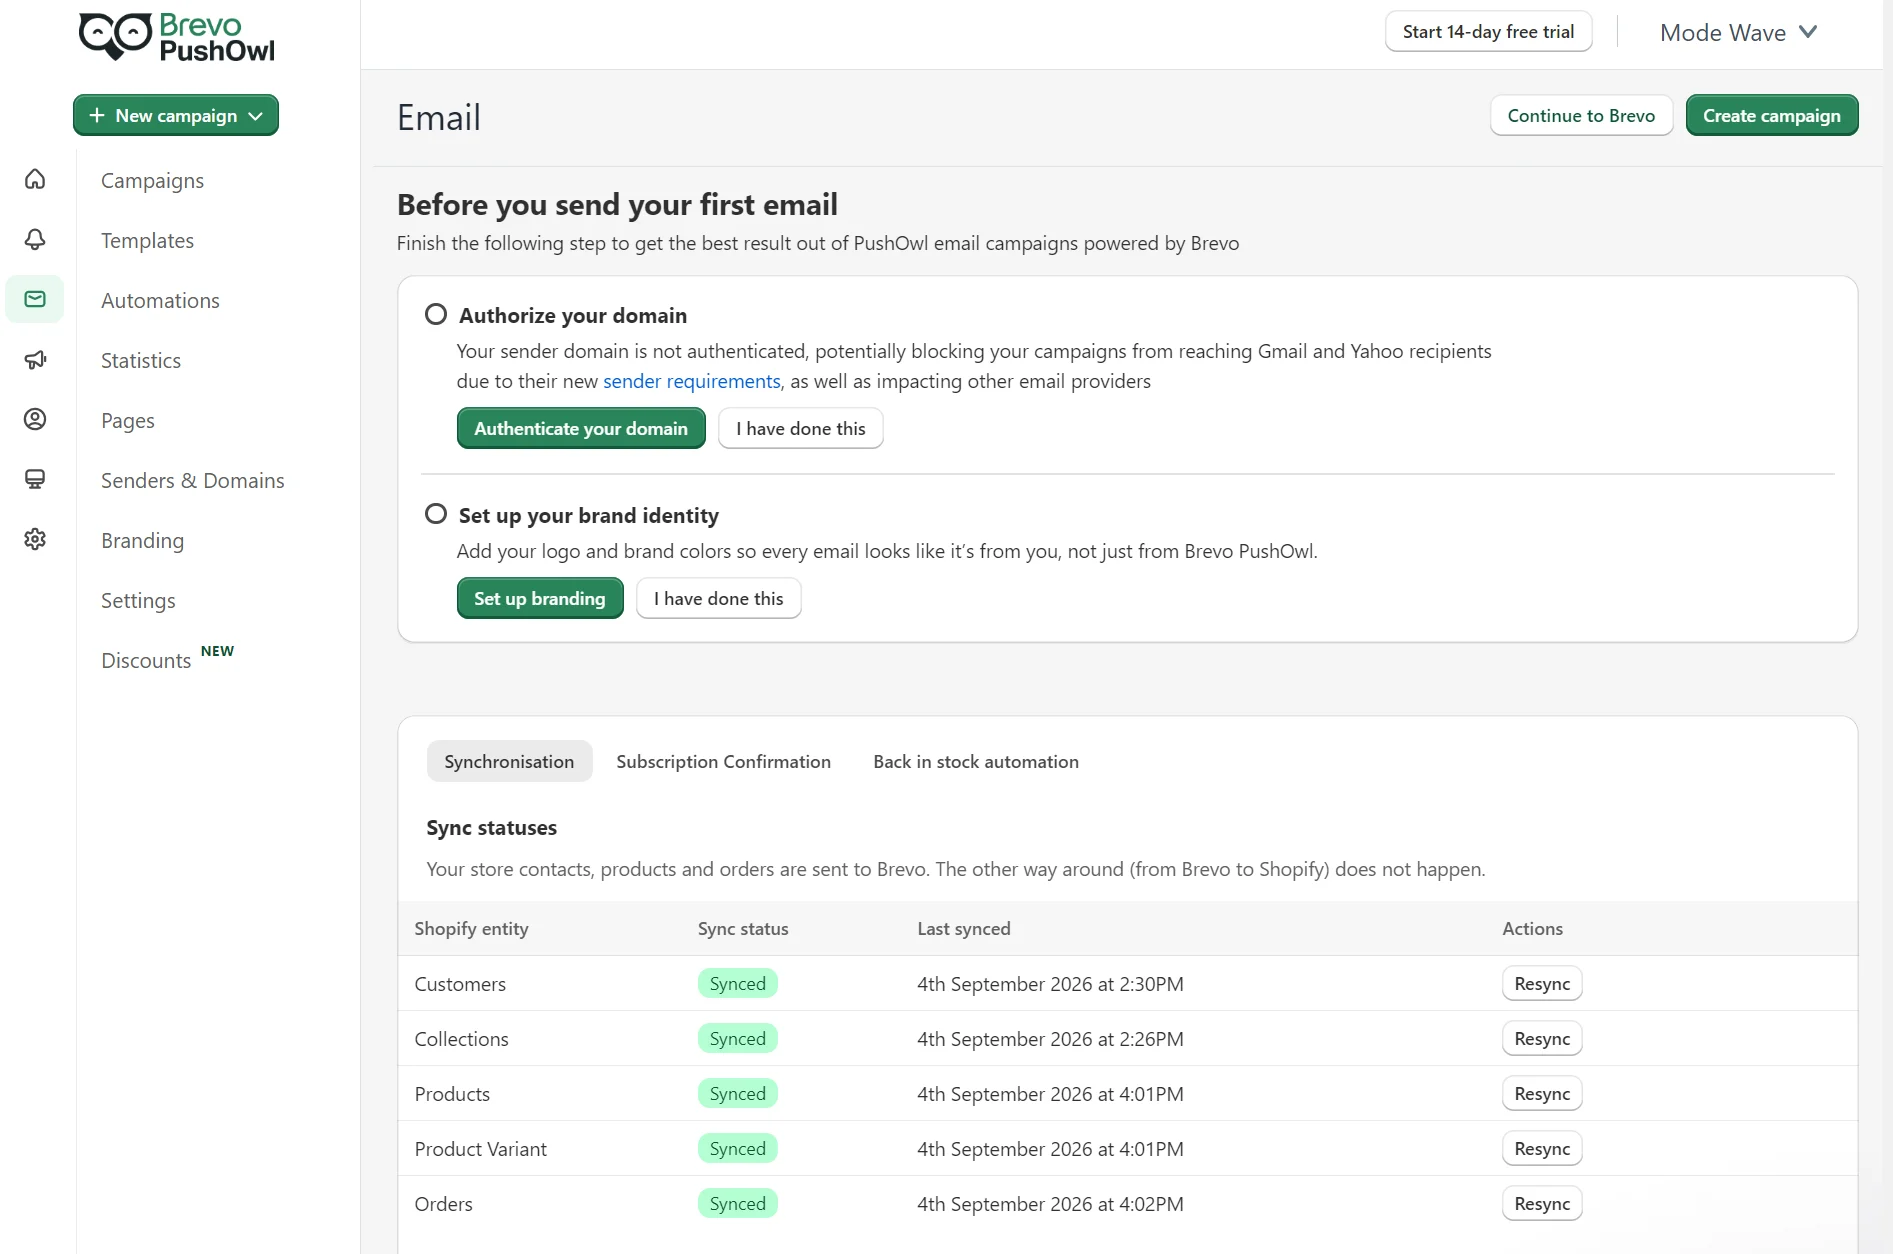Click the Create campaign button

pos(1771,115)
